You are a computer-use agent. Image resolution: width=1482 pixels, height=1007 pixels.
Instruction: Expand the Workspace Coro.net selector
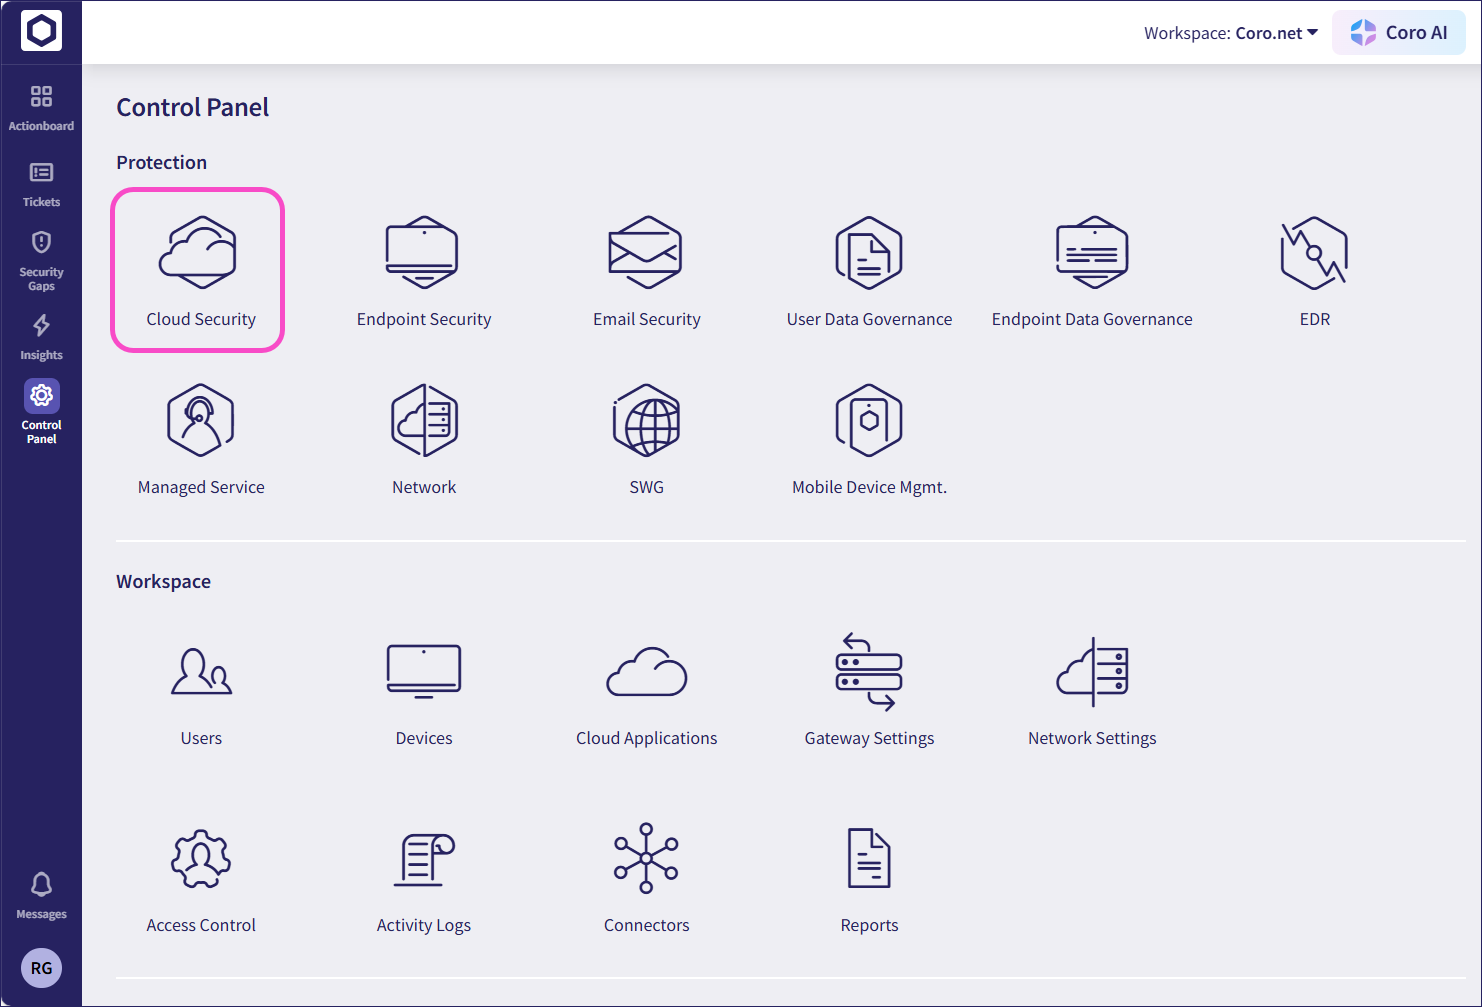click(x=1230, y=32)
